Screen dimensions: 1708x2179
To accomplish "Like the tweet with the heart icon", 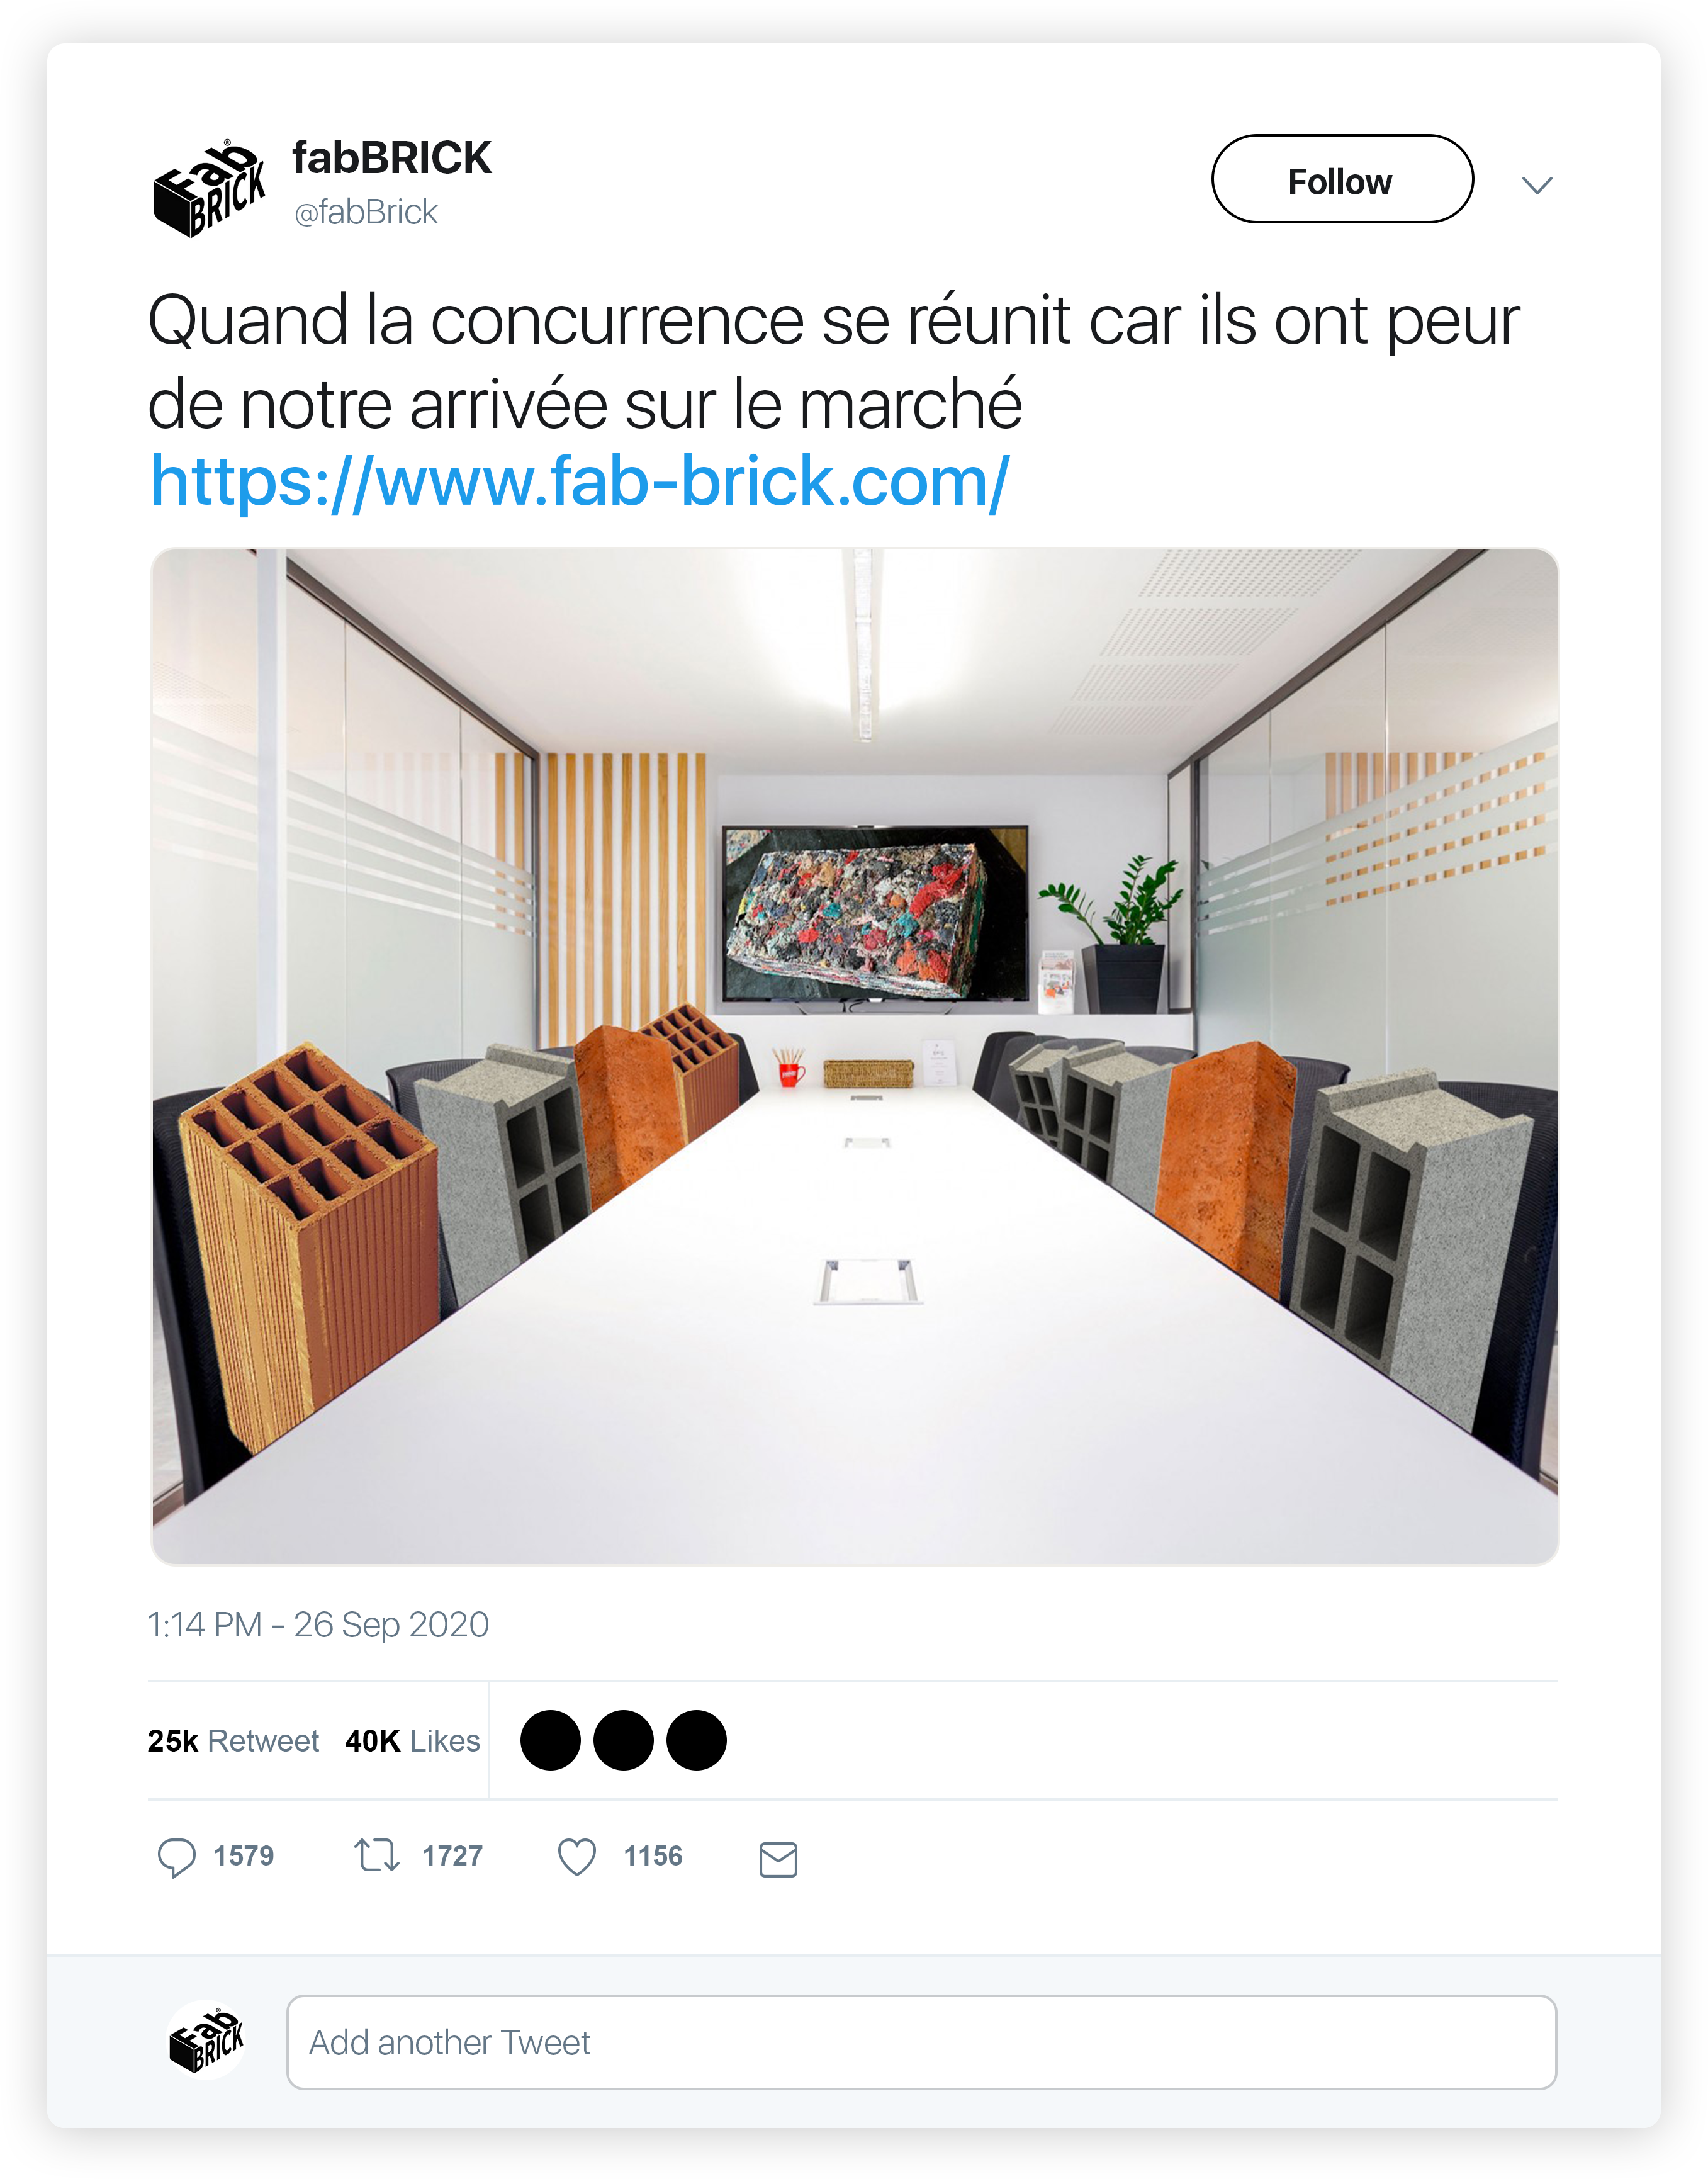I will [x=577, y=1857].
